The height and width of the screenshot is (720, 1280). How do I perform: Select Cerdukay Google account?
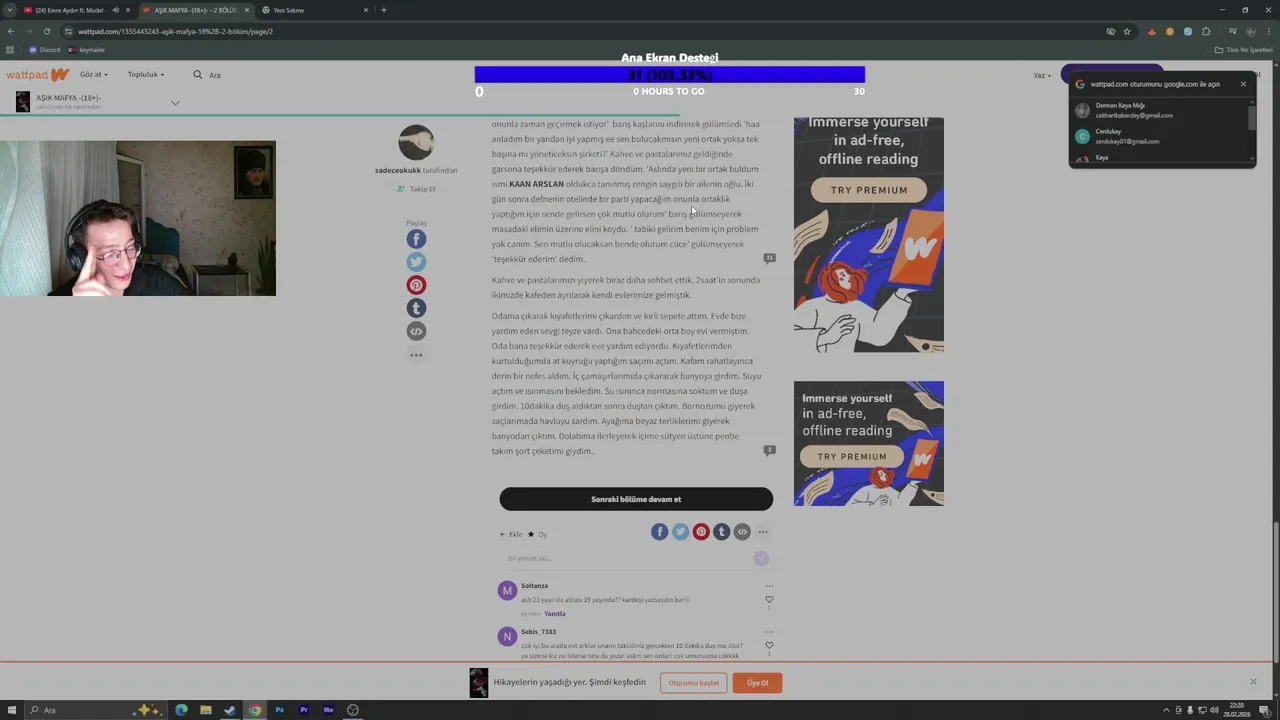1160,136
